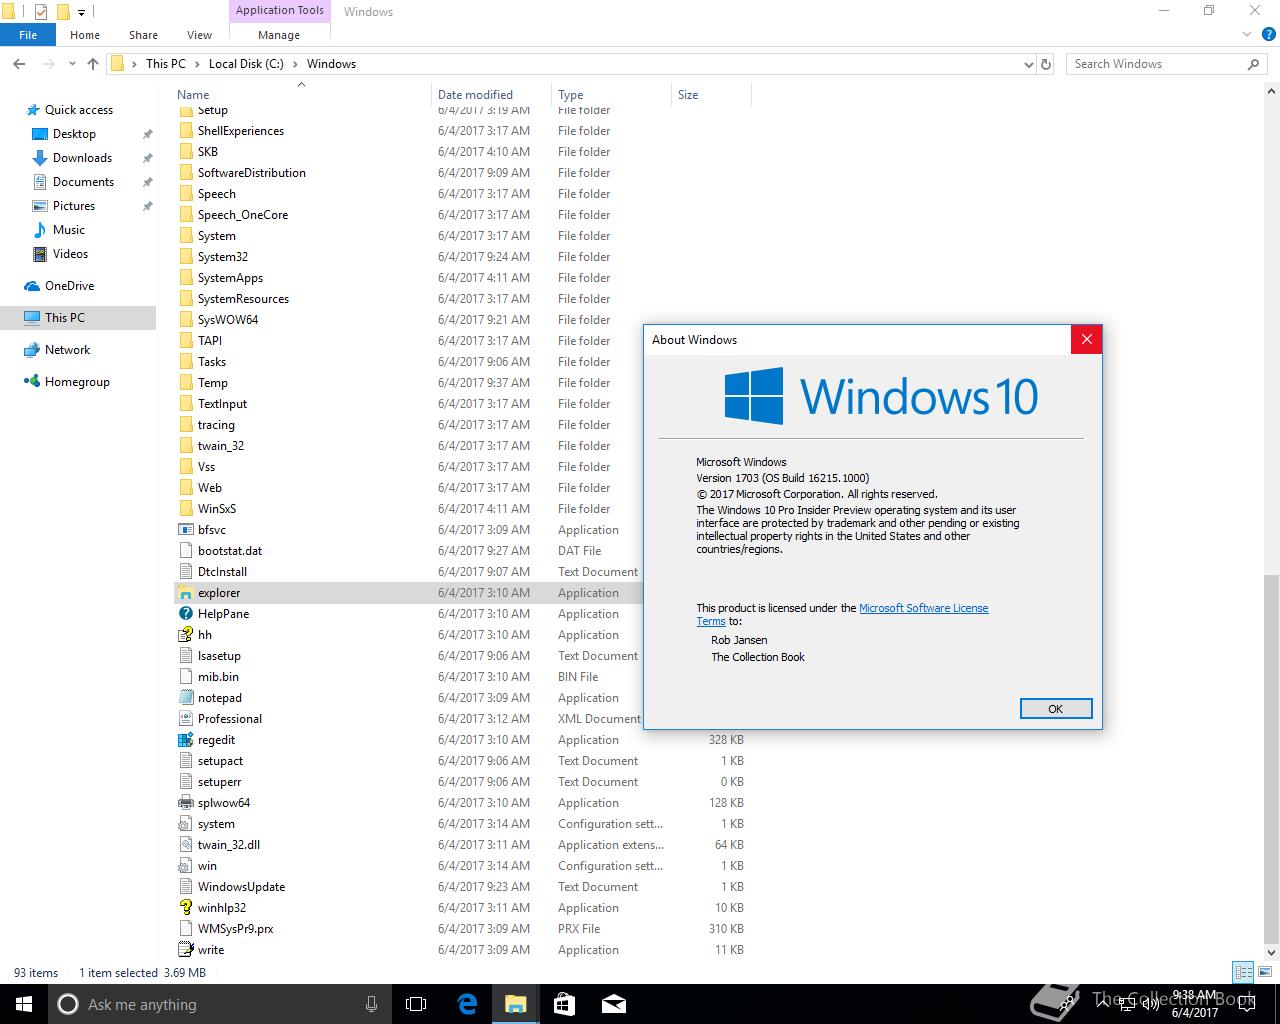
Task: Select the Professional XML file icon
Action: tap(185, 719)
